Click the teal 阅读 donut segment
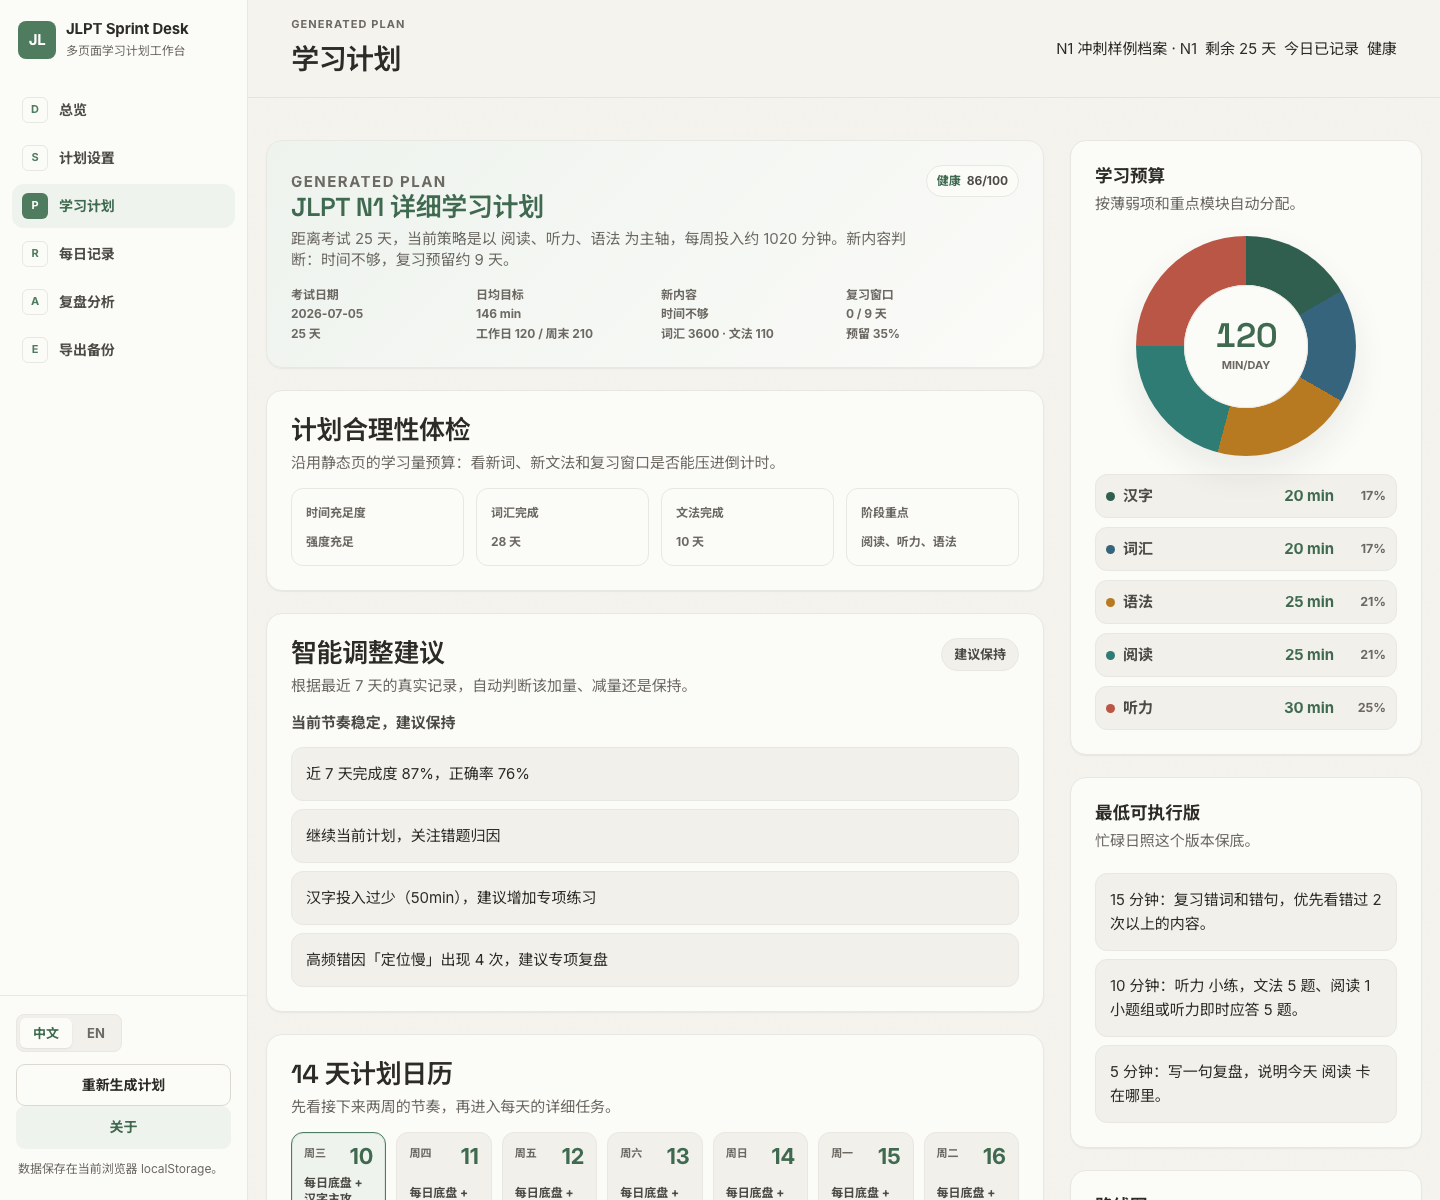The height and width of the screenshot is (1200, 1440). (1180, 397)
